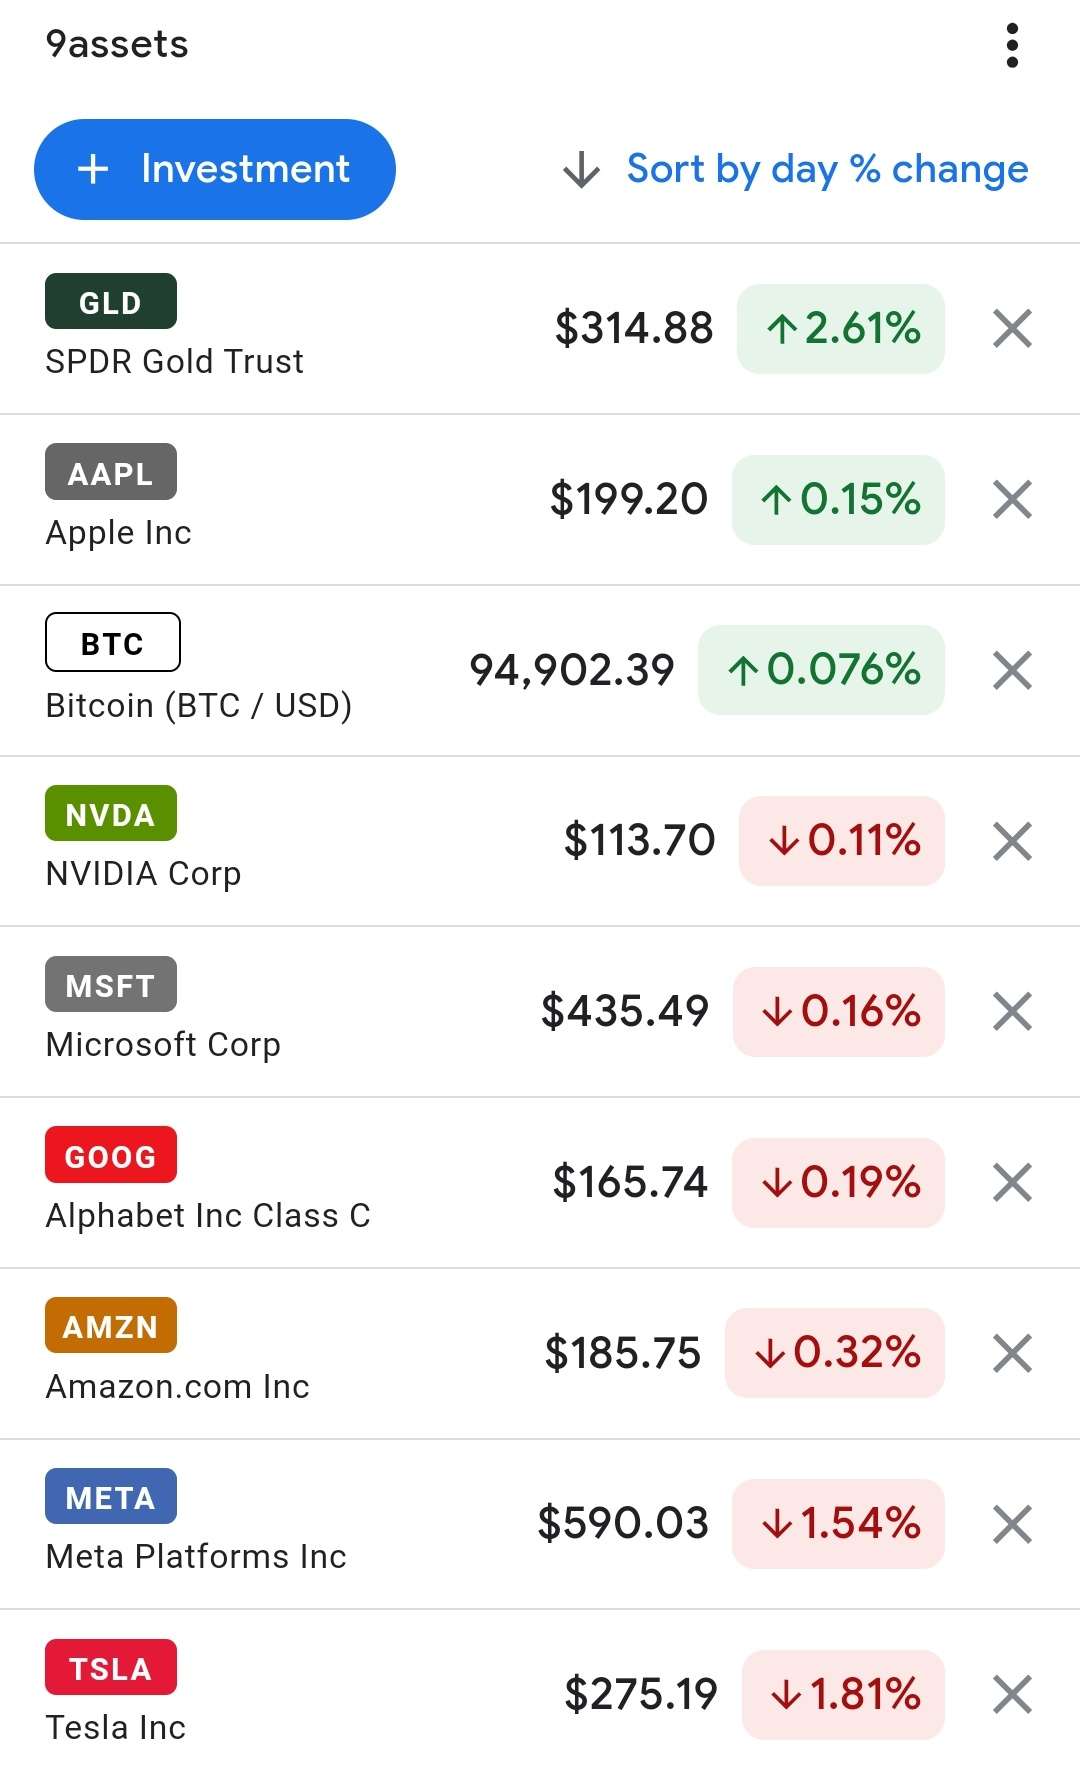Image resolution: width=1080 pixels, height=1786 pixels.
Task: Tap GLD's 2.61% change chip
Action: 841,329
